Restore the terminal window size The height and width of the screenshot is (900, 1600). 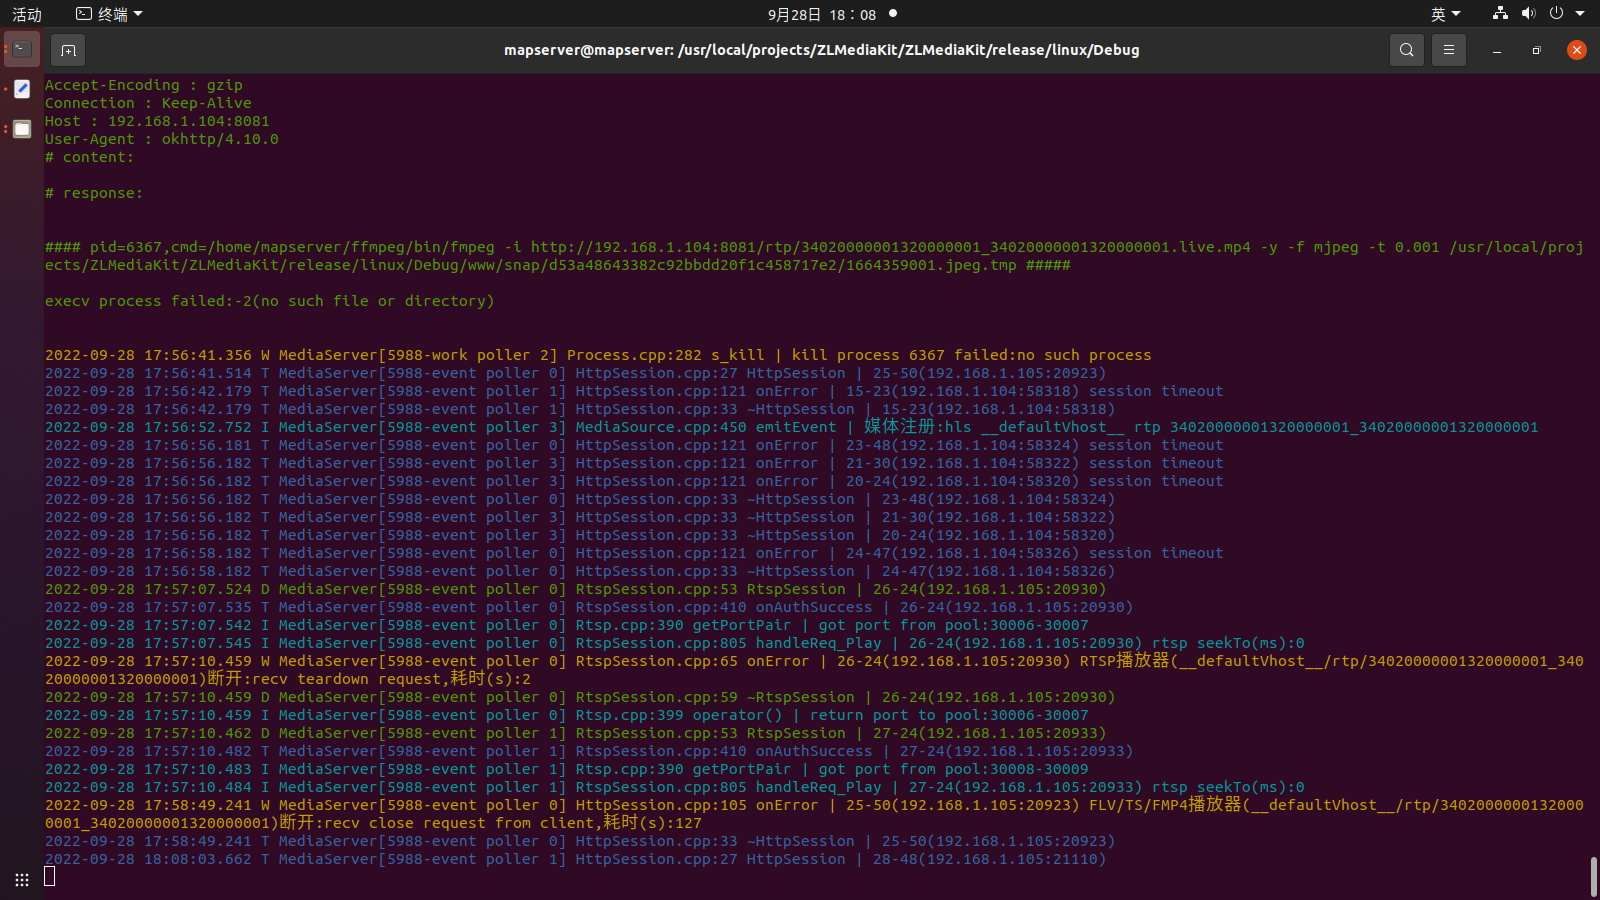point(1537,50)
